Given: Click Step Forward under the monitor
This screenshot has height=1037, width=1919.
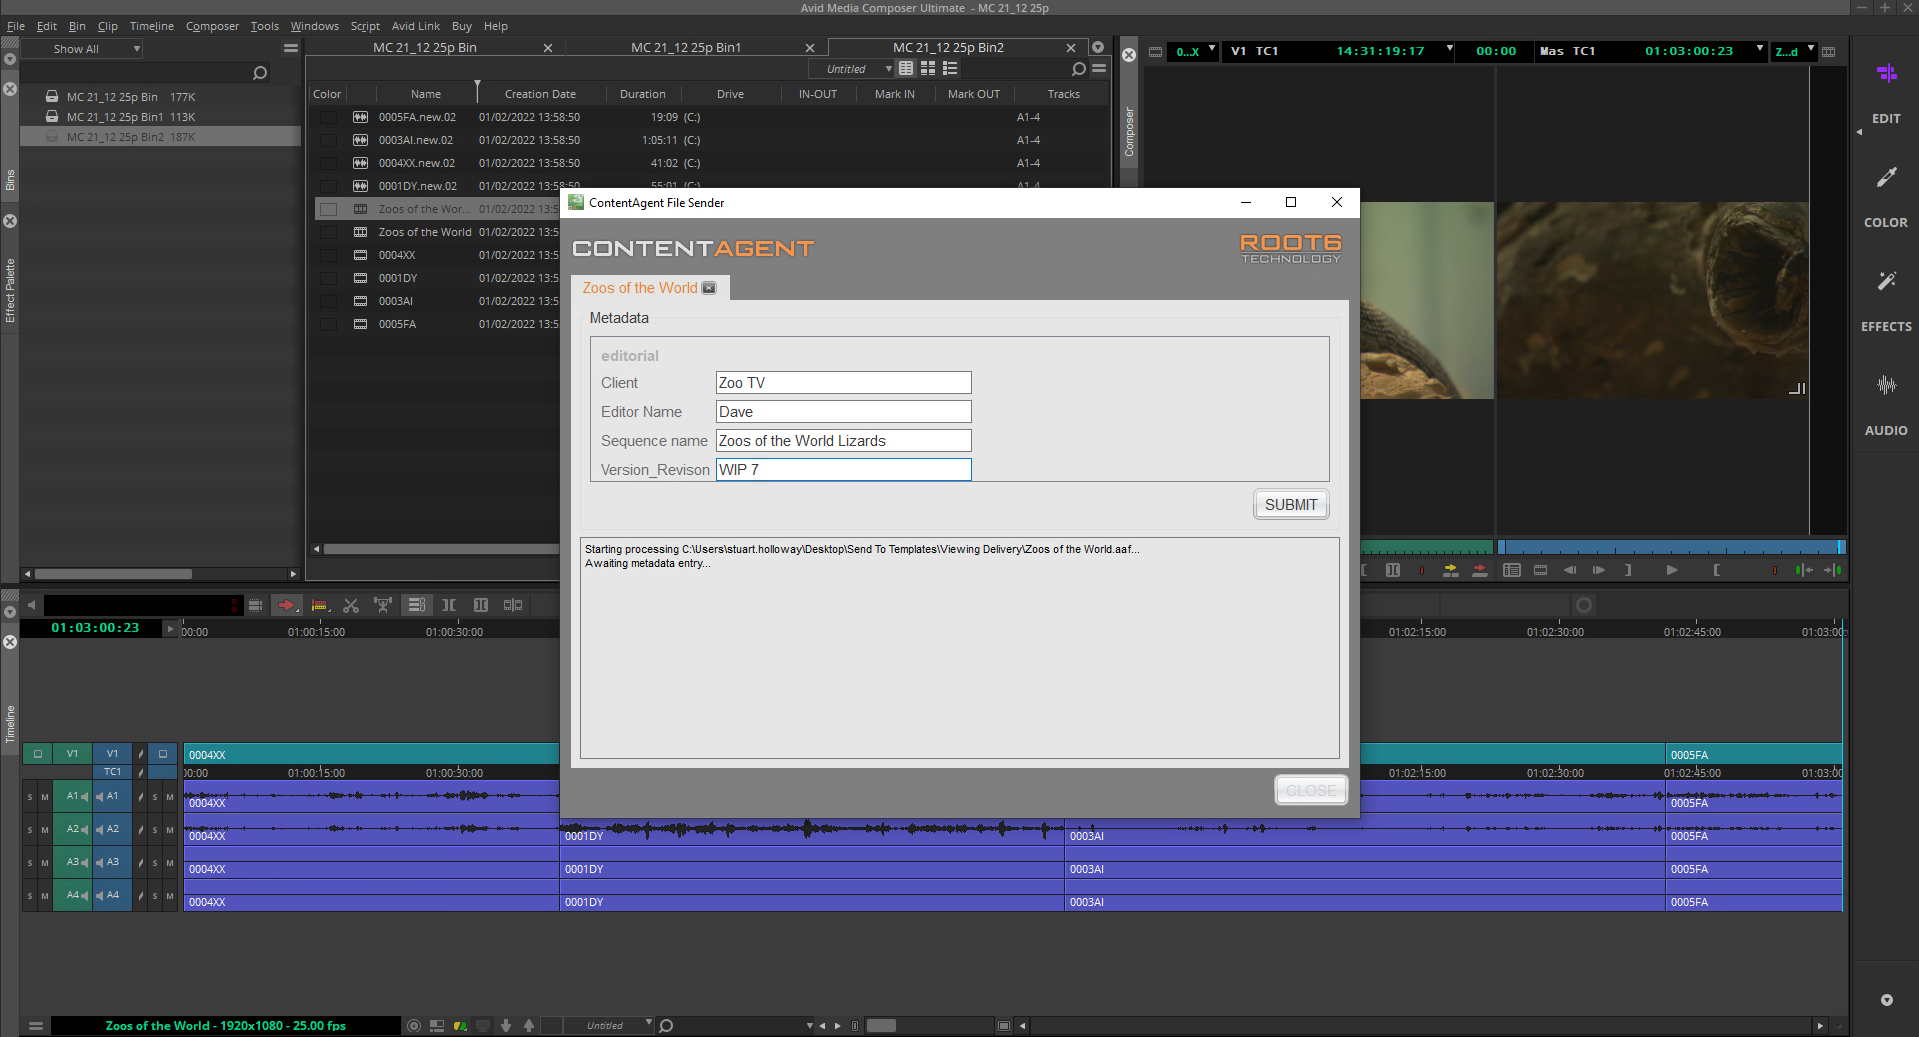Looking at the screenshot, I should 1599,570.
